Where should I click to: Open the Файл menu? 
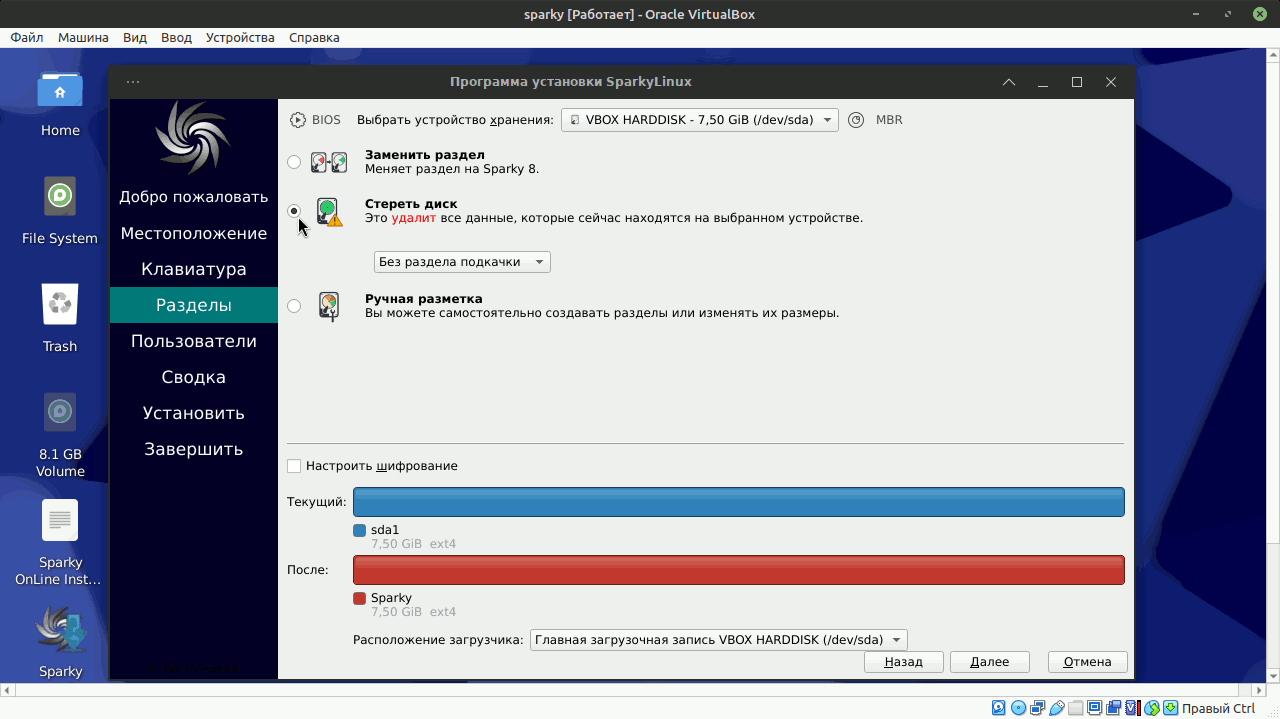pos(27,38)
